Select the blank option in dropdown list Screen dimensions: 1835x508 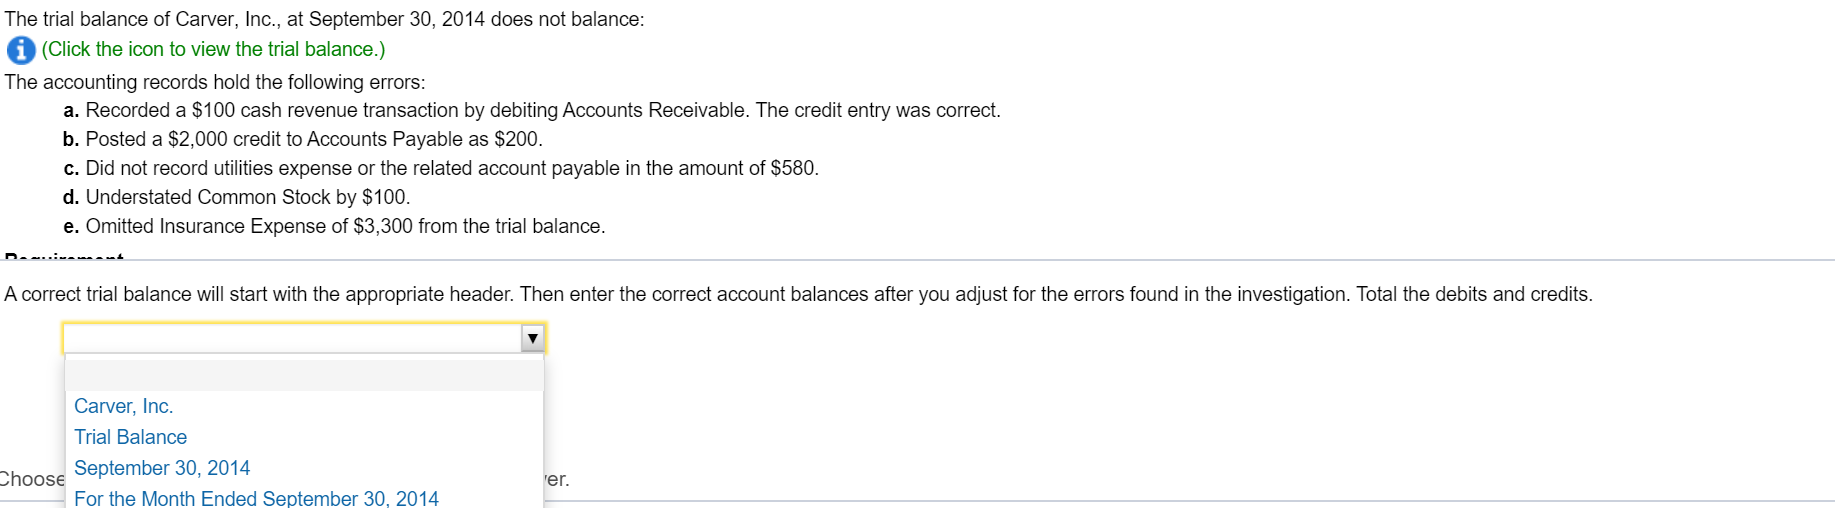[304, 375]
